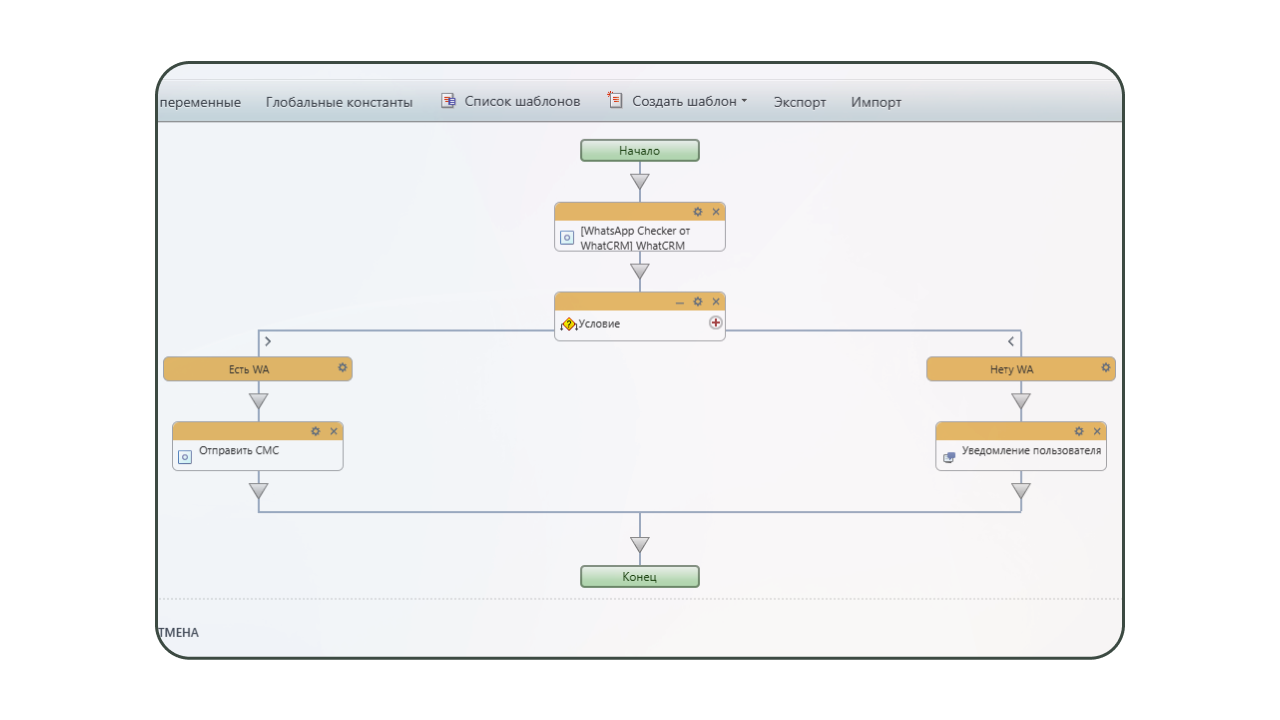The height and width of the screenshot is (720, 1280).
Task: Click the insertion arrow below Начало
Action: 640,182
